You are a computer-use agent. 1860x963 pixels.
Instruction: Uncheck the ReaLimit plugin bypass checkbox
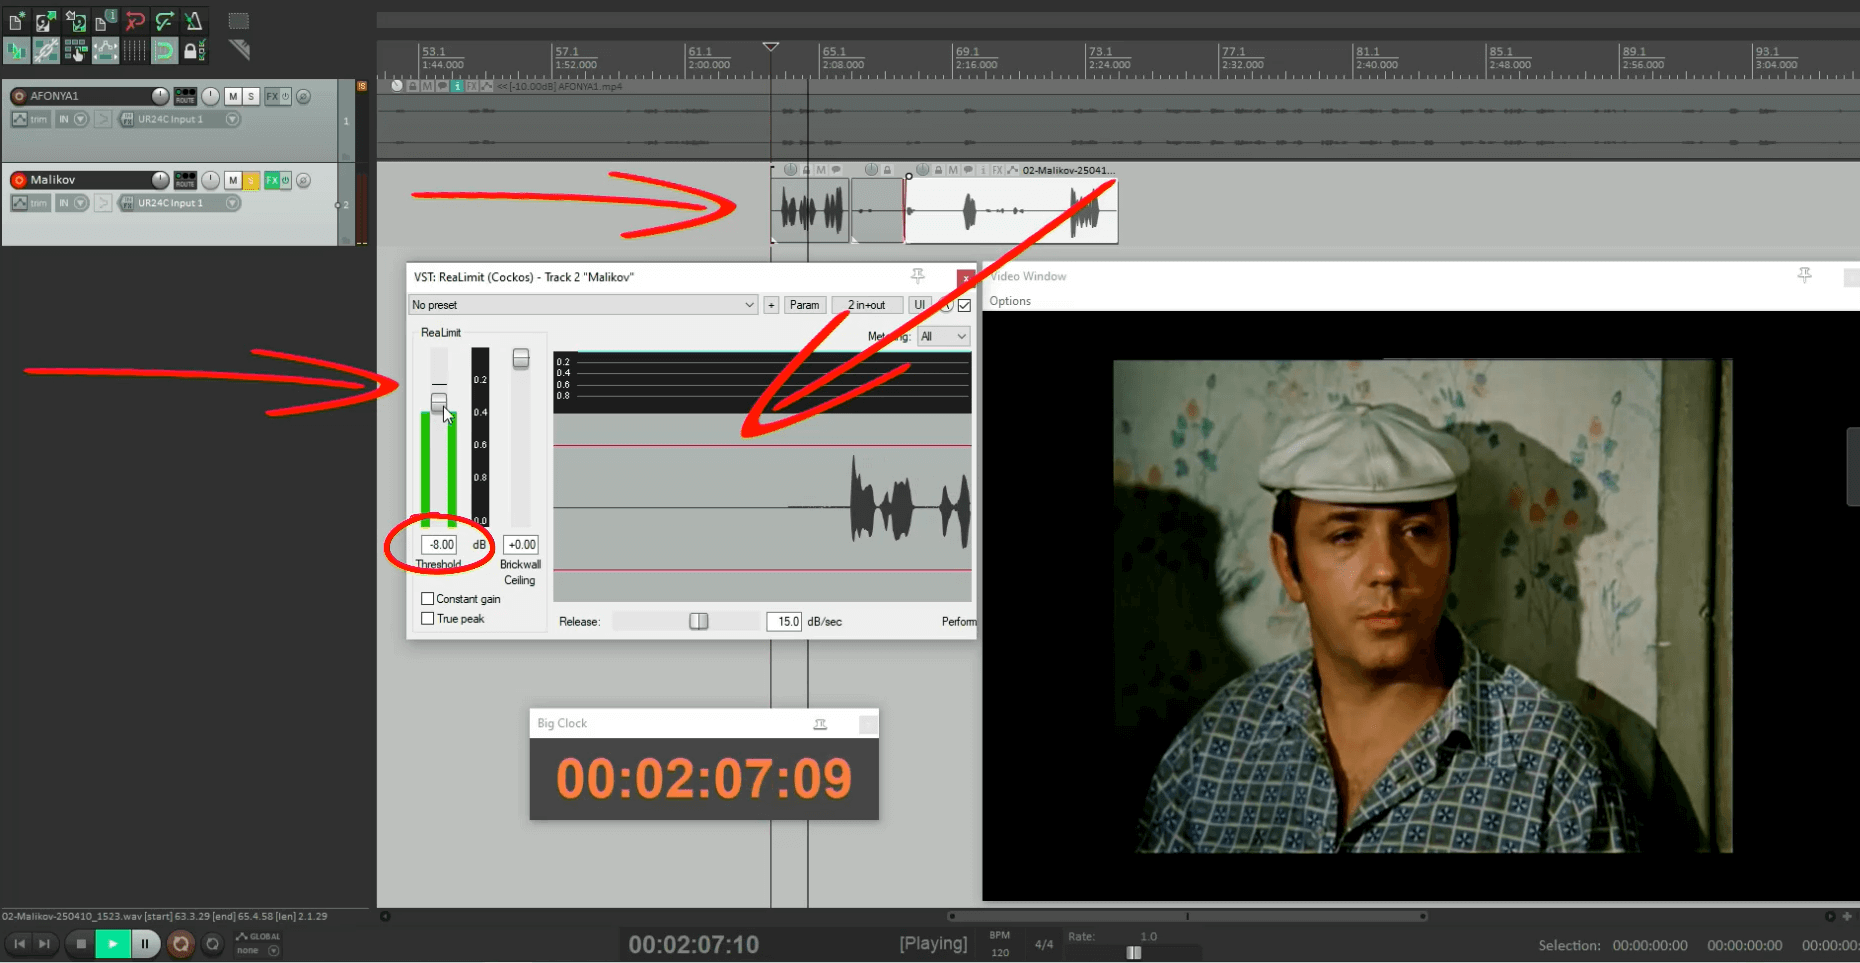(x=964, y=305)
